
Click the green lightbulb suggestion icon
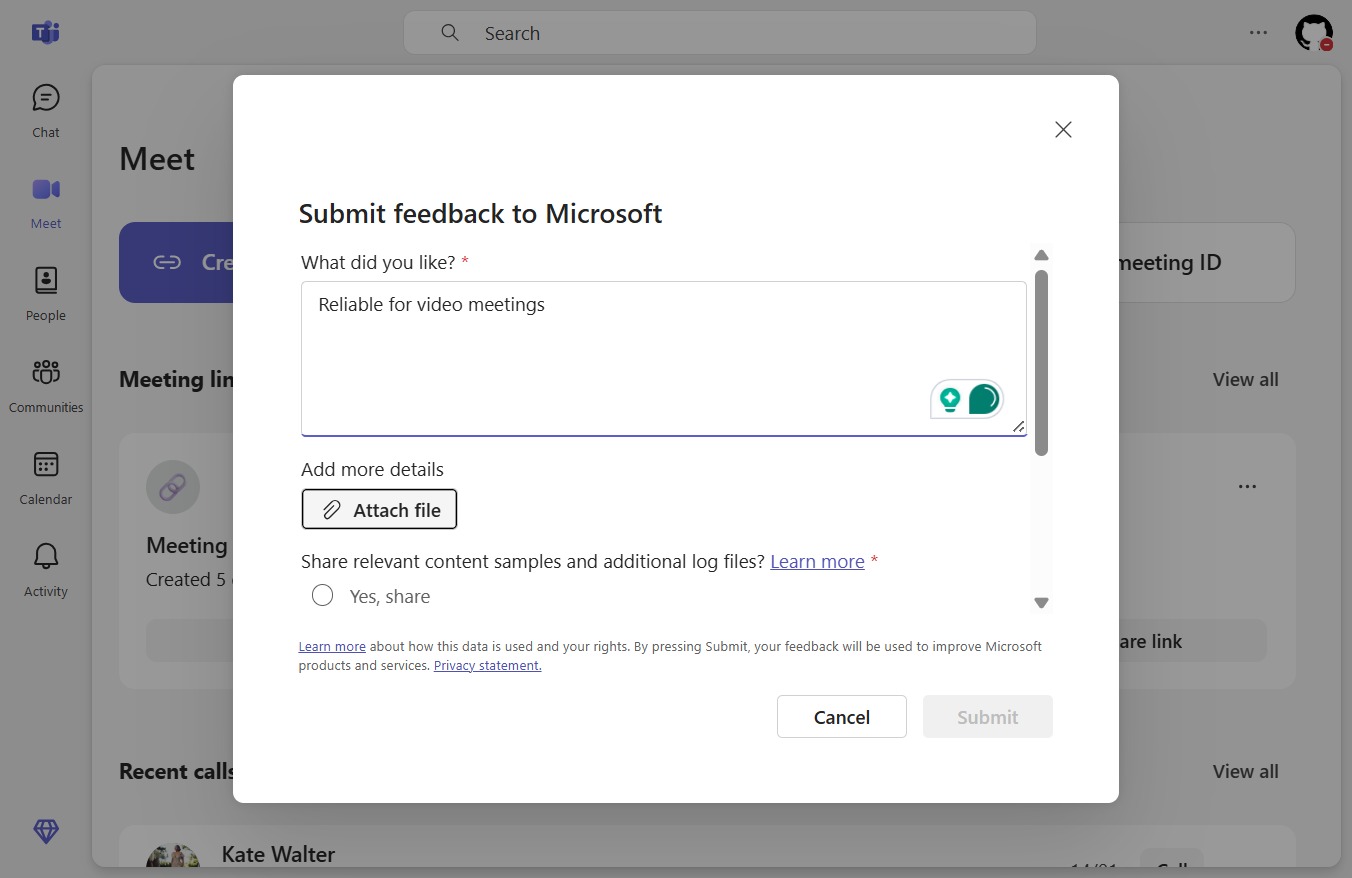(950, 400)
